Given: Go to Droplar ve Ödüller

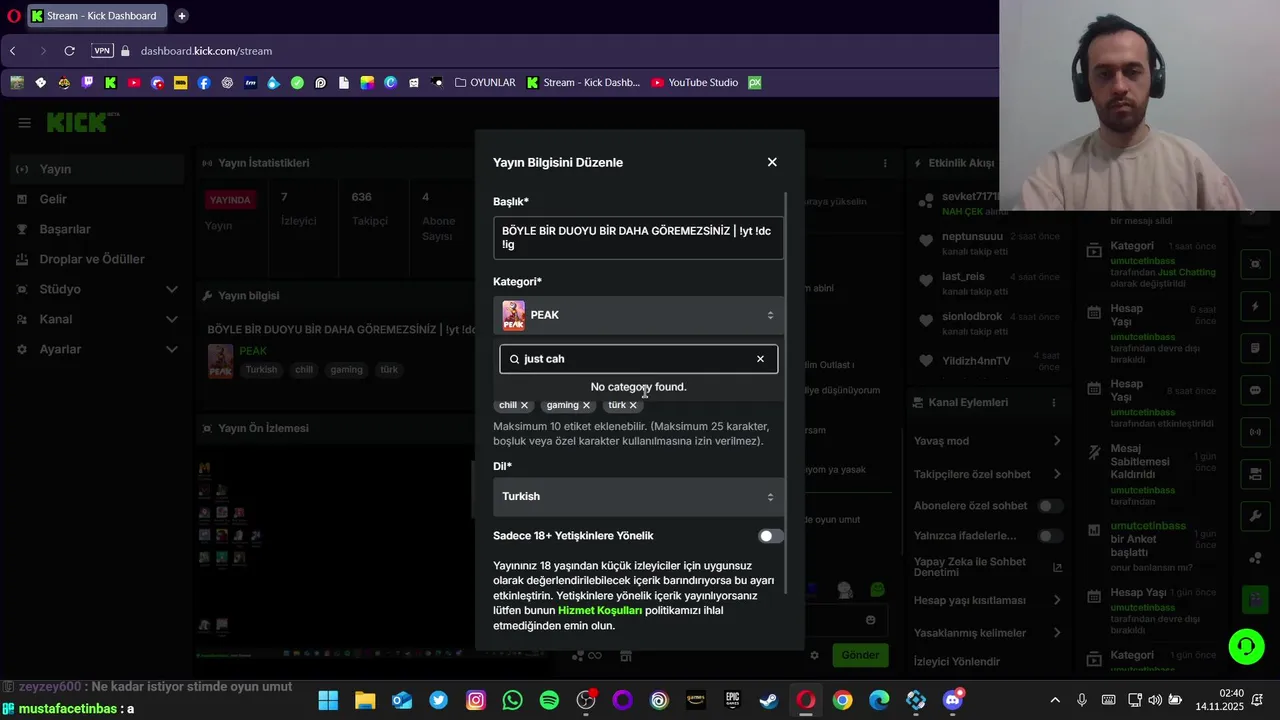Looking at the screenshot, I should pyautogui.click(x=96, y=259).
